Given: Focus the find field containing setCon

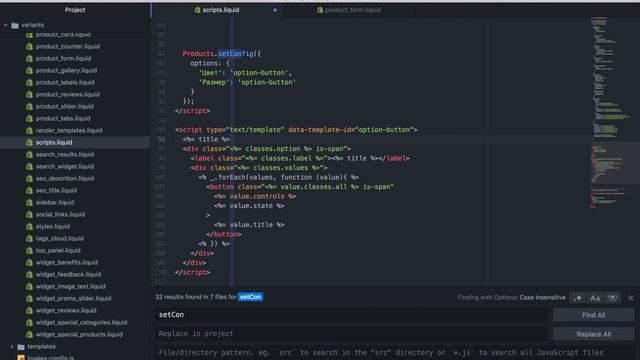Looking at the screenshot, I should [x=352, y=315].
